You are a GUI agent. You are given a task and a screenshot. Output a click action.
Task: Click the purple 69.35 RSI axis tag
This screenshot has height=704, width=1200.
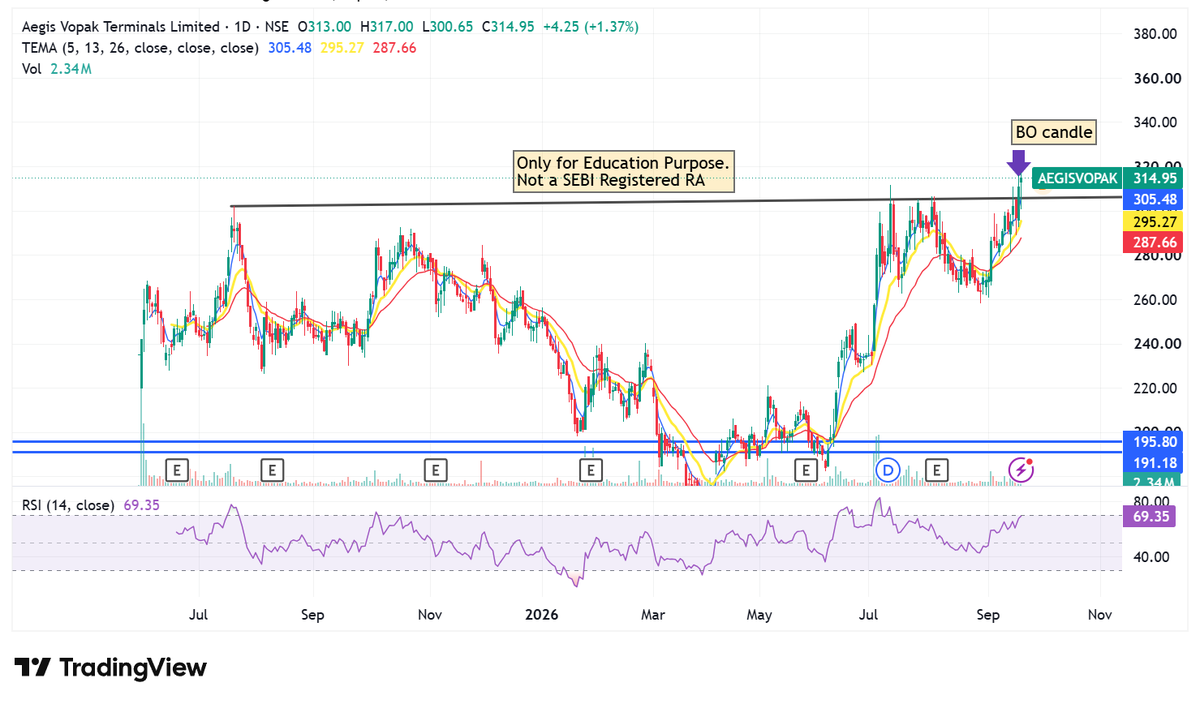tap(1147, 517)
